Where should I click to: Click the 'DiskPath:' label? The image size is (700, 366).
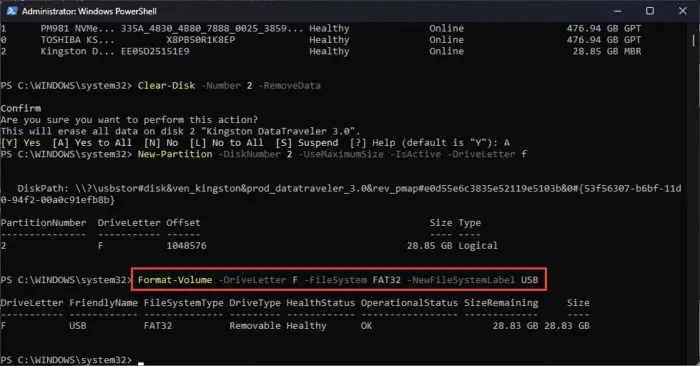pyautogui.click(x=43, y=188)
